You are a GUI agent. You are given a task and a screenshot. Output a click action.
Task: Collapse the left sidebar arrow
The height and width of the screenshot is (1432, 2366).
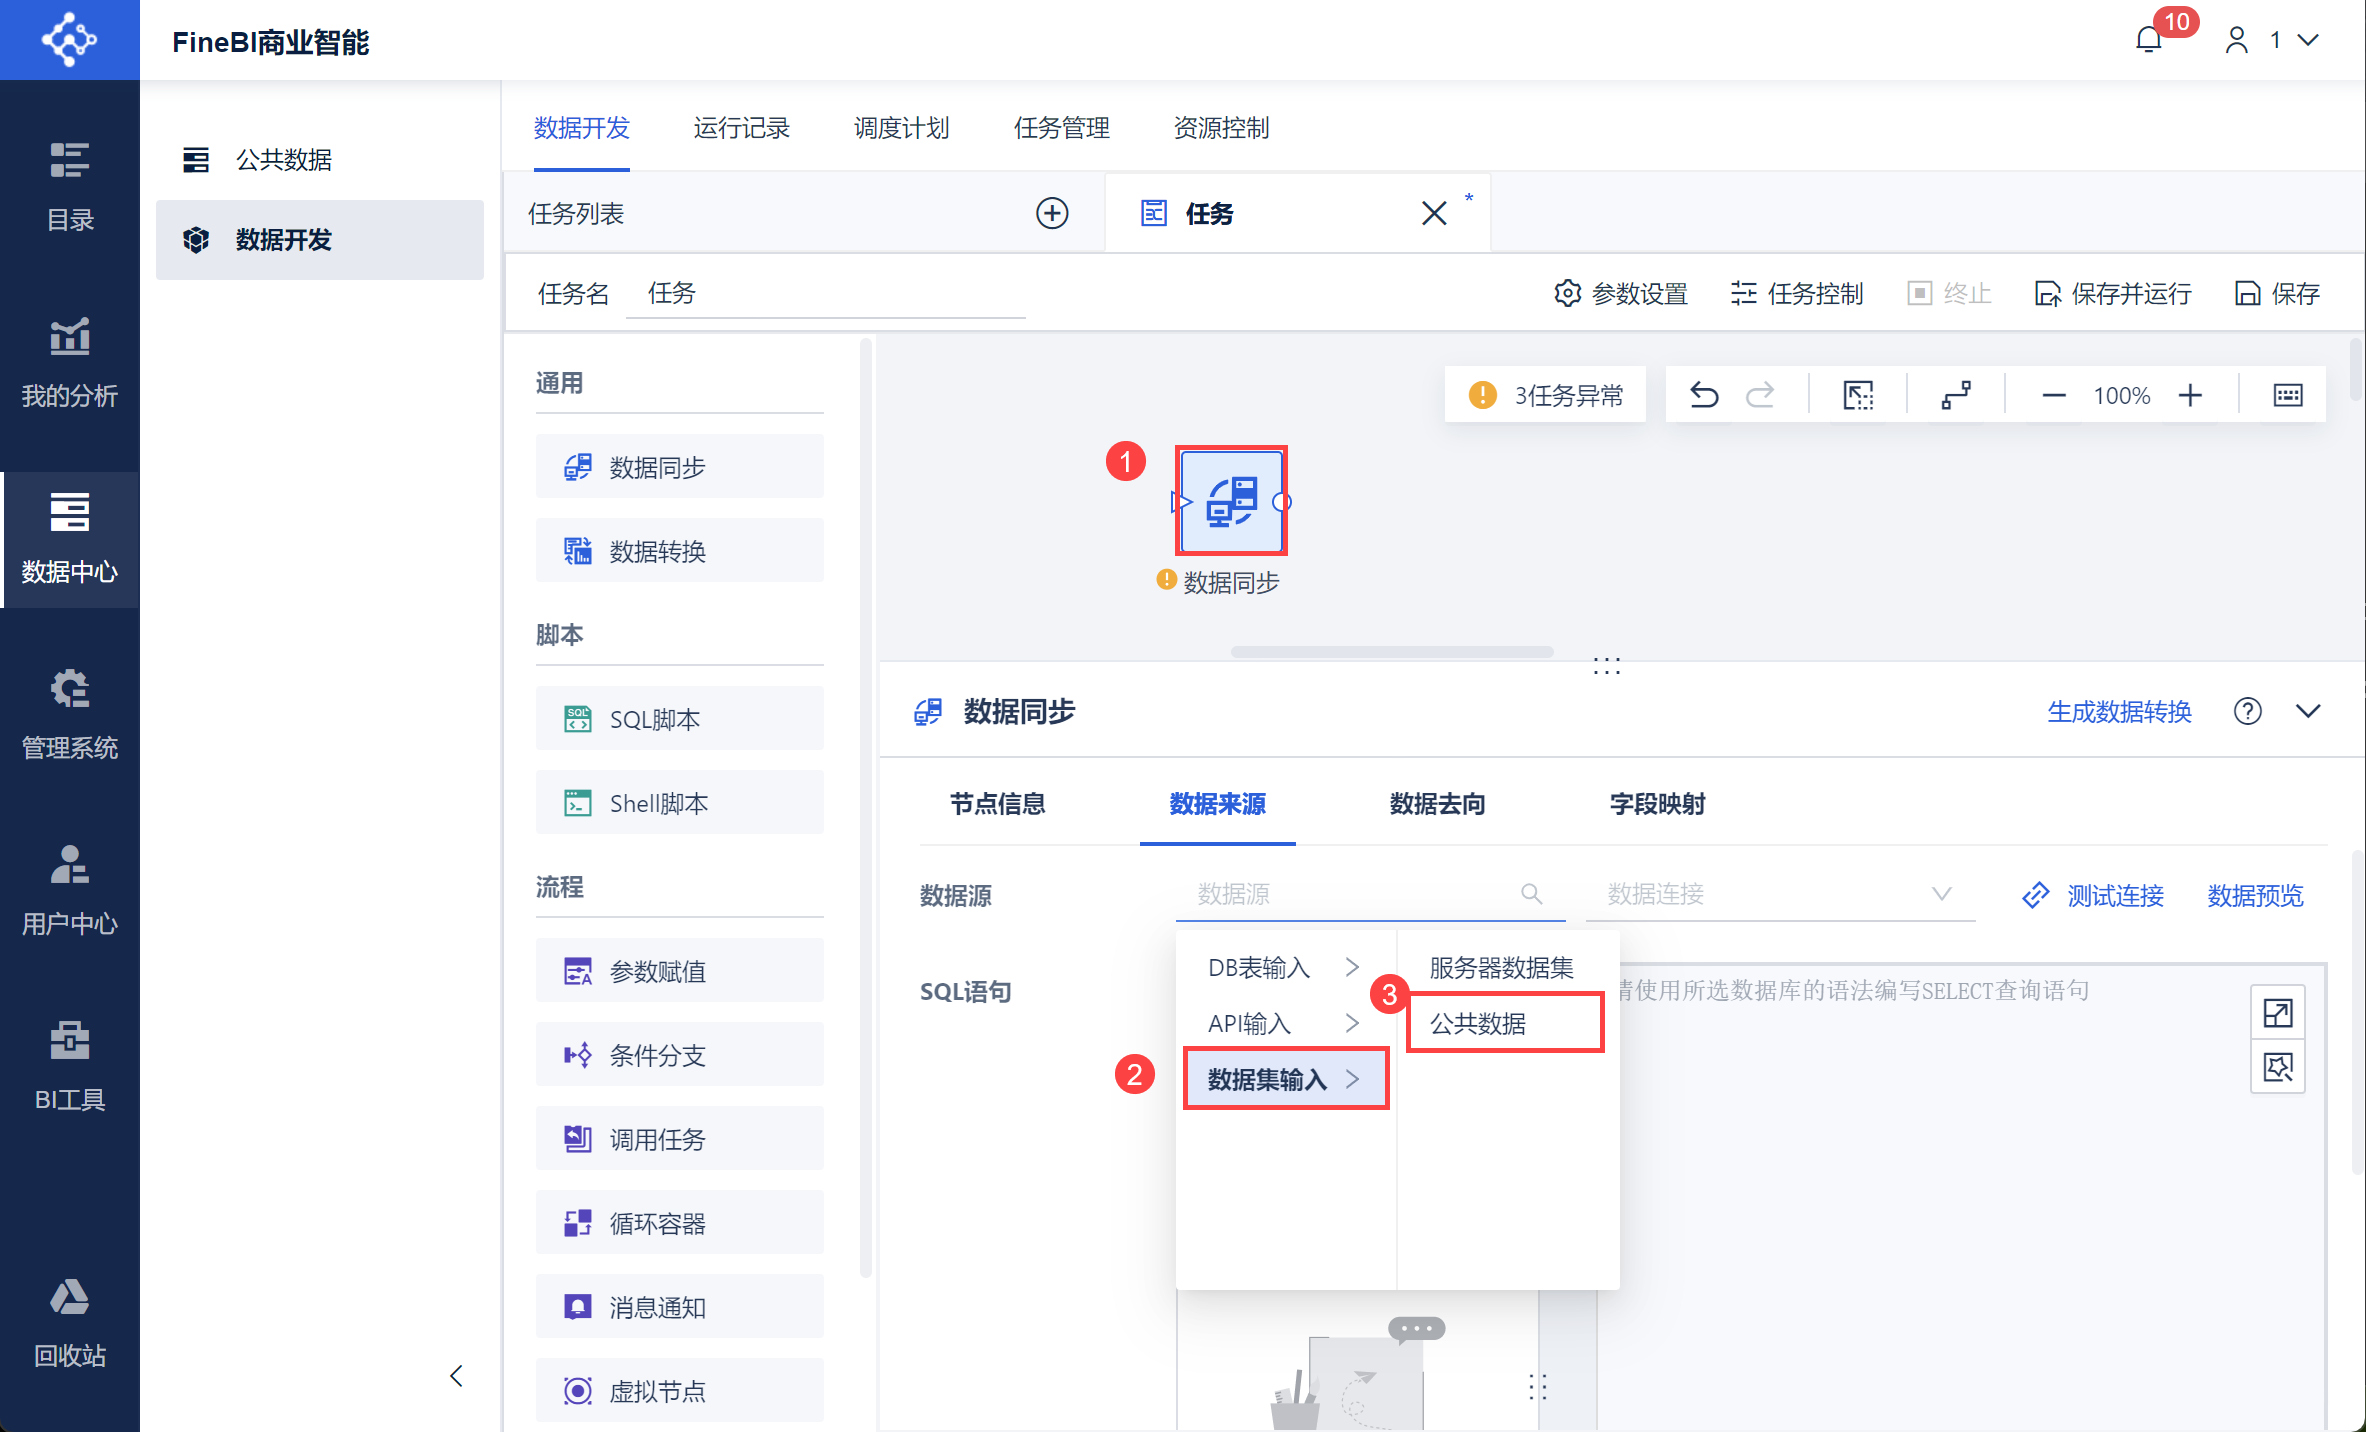point(456,1376)
